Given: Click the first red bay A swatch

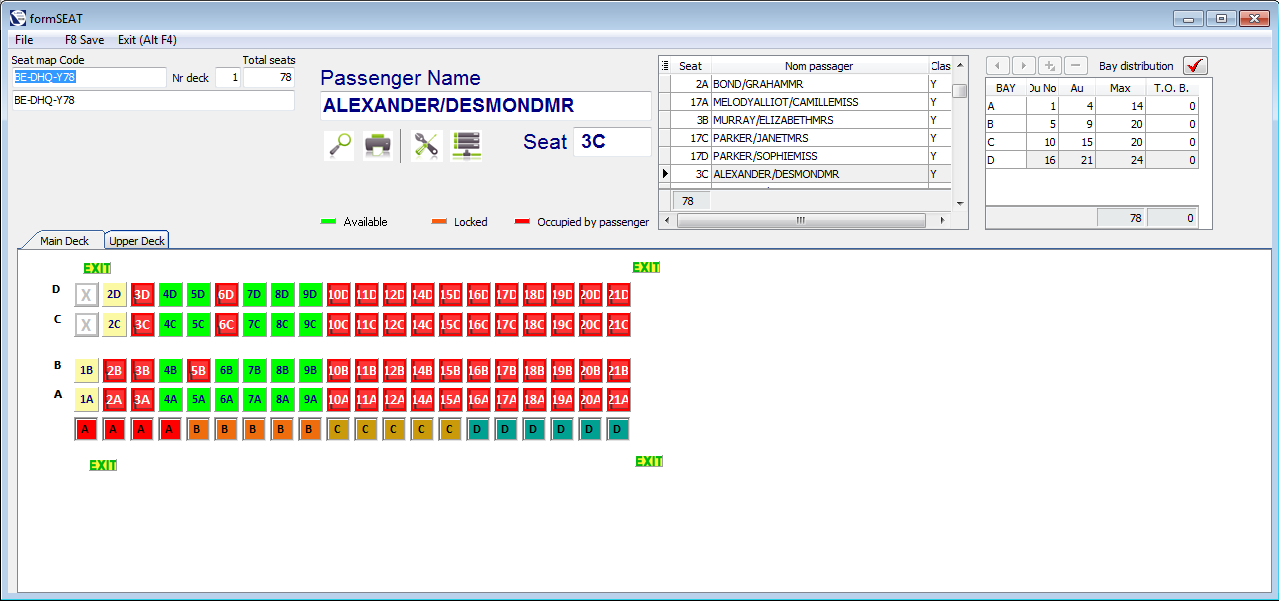Looking at the screenshot, I should (87, 430).
